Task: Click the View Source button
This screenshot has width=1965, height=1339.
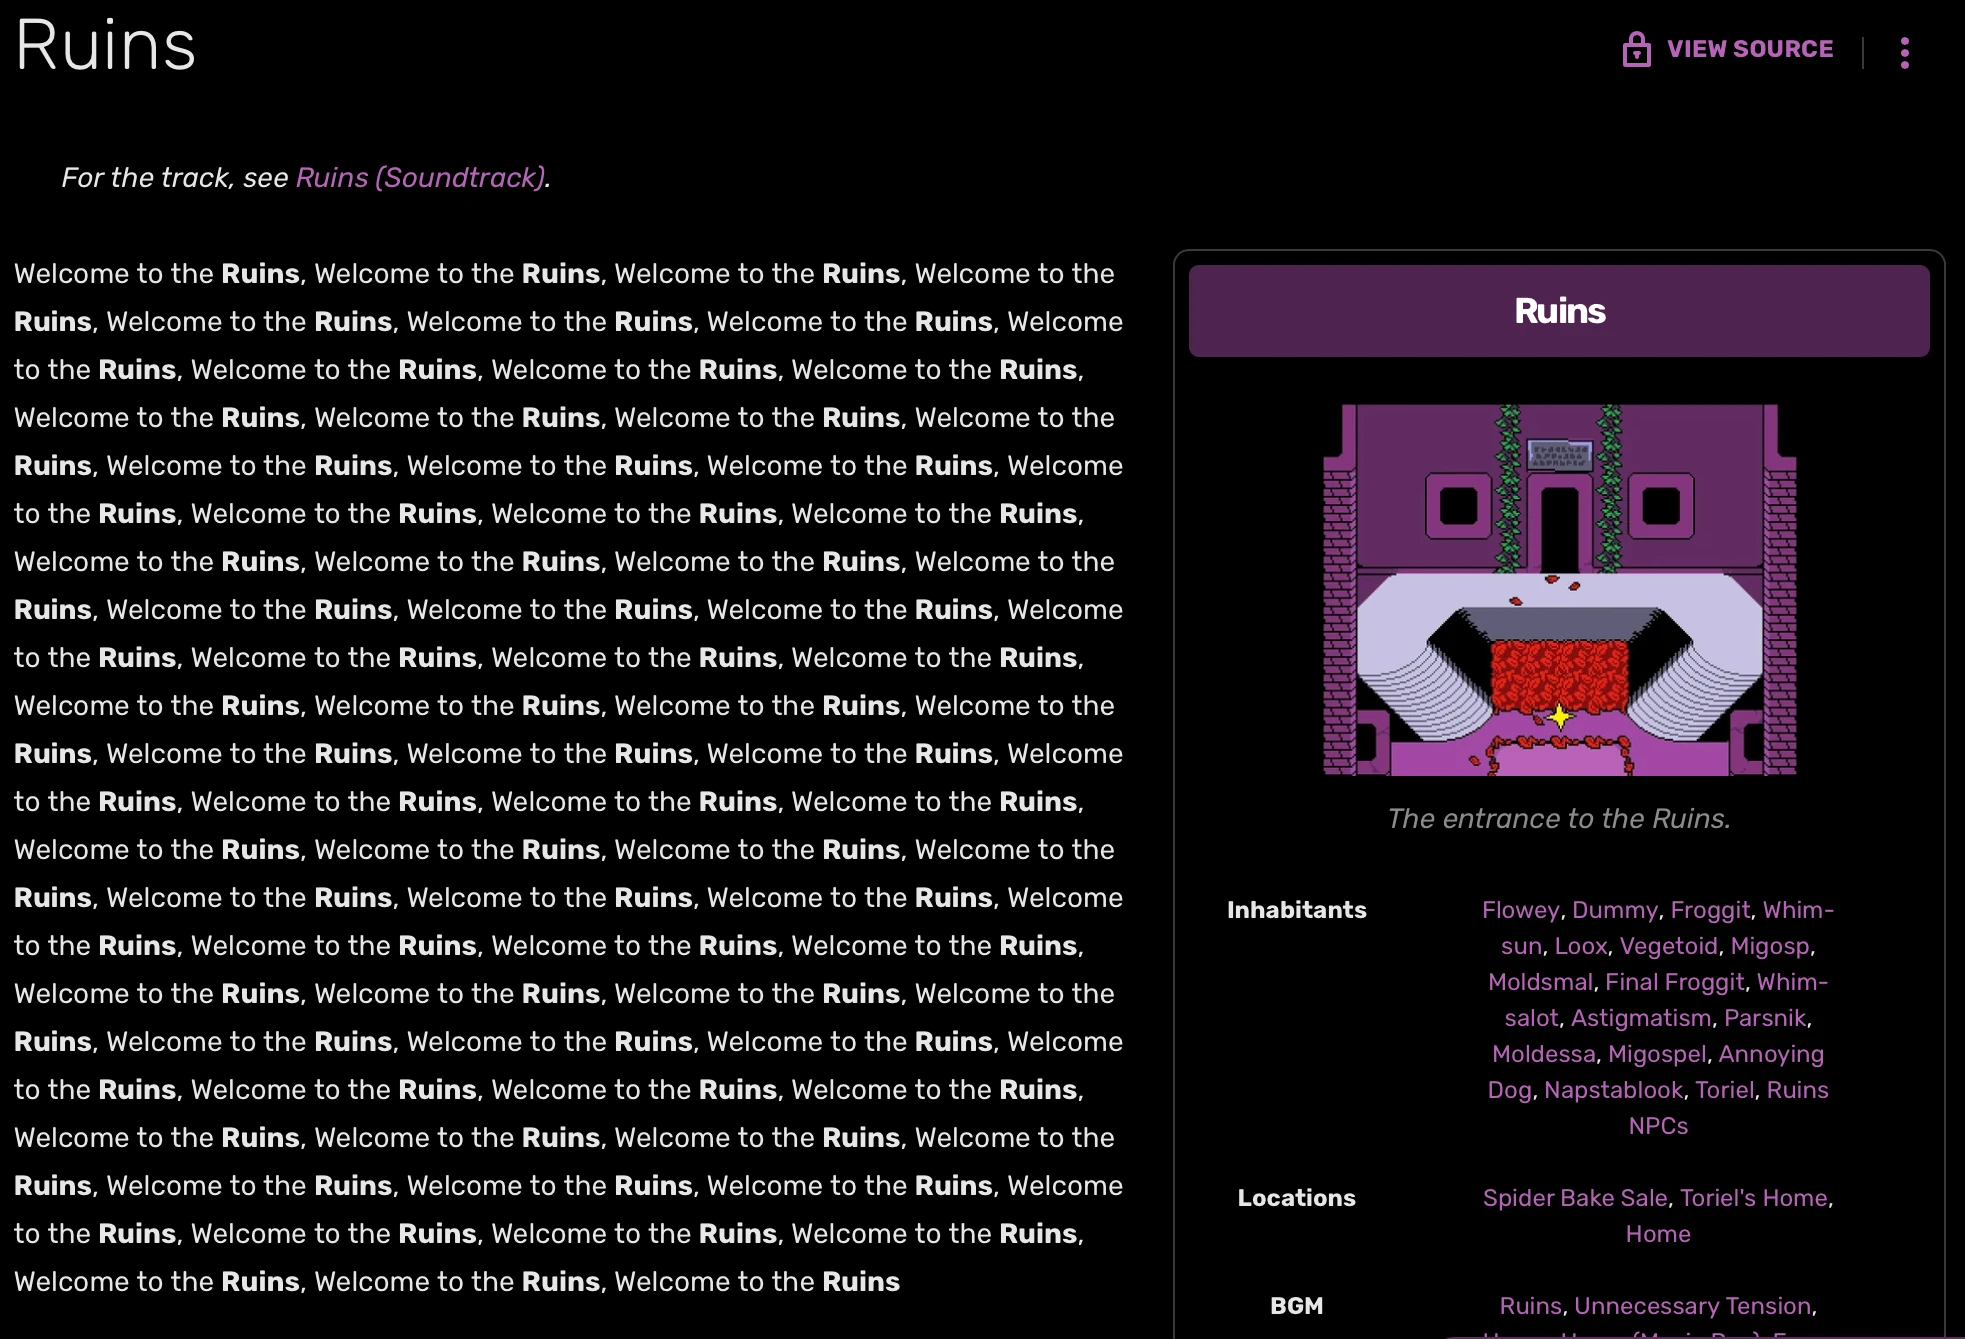Action: 1749,49
